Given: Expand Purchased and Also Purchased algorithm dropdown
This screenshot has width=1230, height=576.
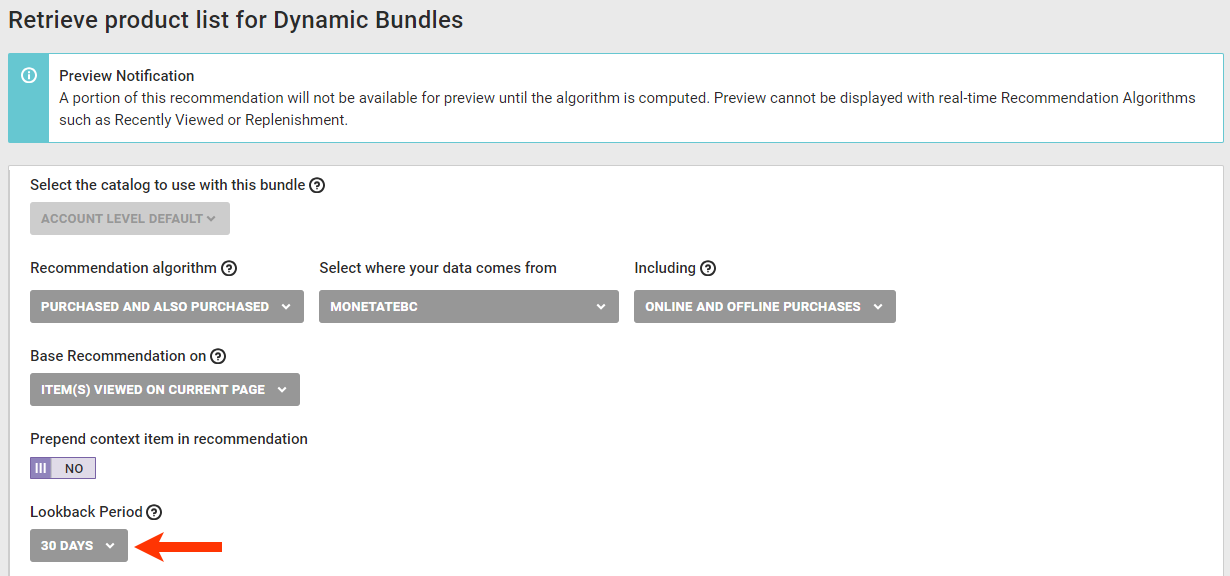Looking at the screenshot, I should coord(166,307).
